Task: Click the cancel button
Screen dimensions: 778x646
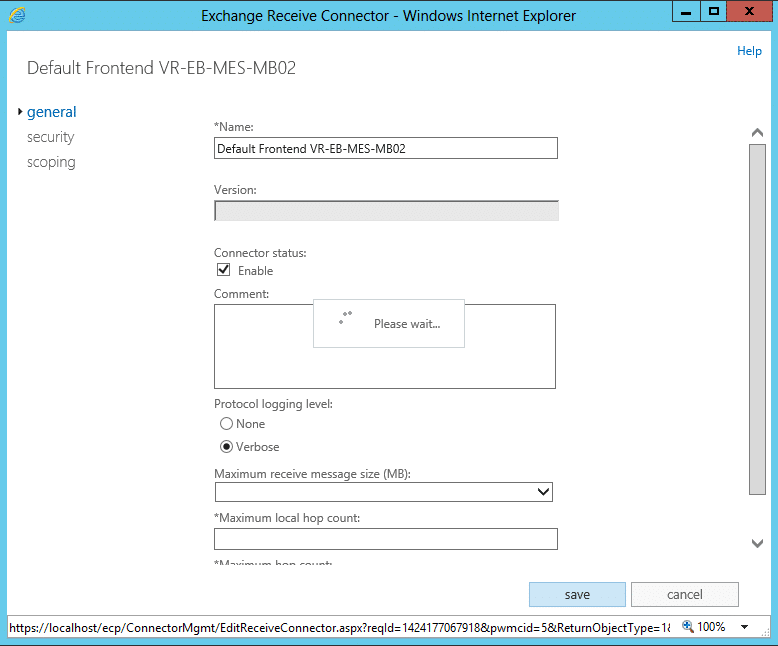Action: point(685,594)
